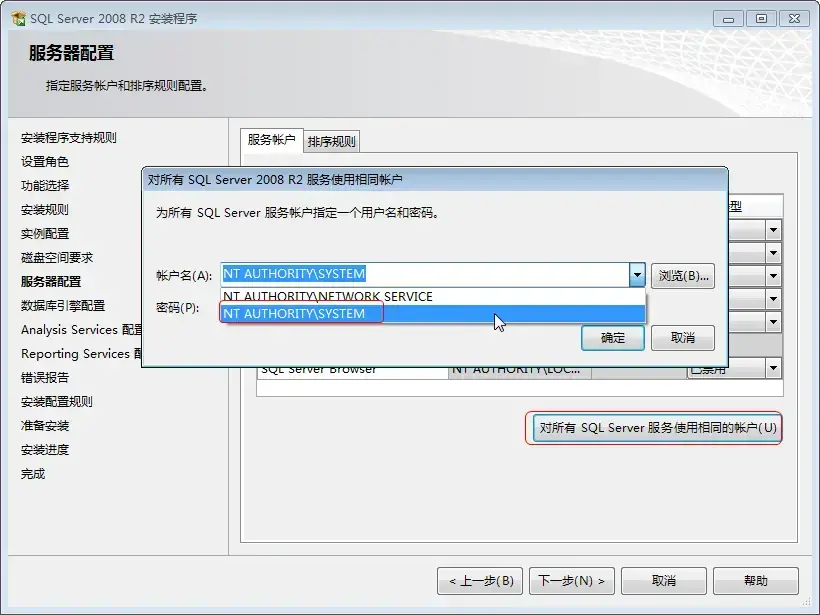Minimize the SQL Server setup window
The image size is (820, 615).
tap(728, 19)
